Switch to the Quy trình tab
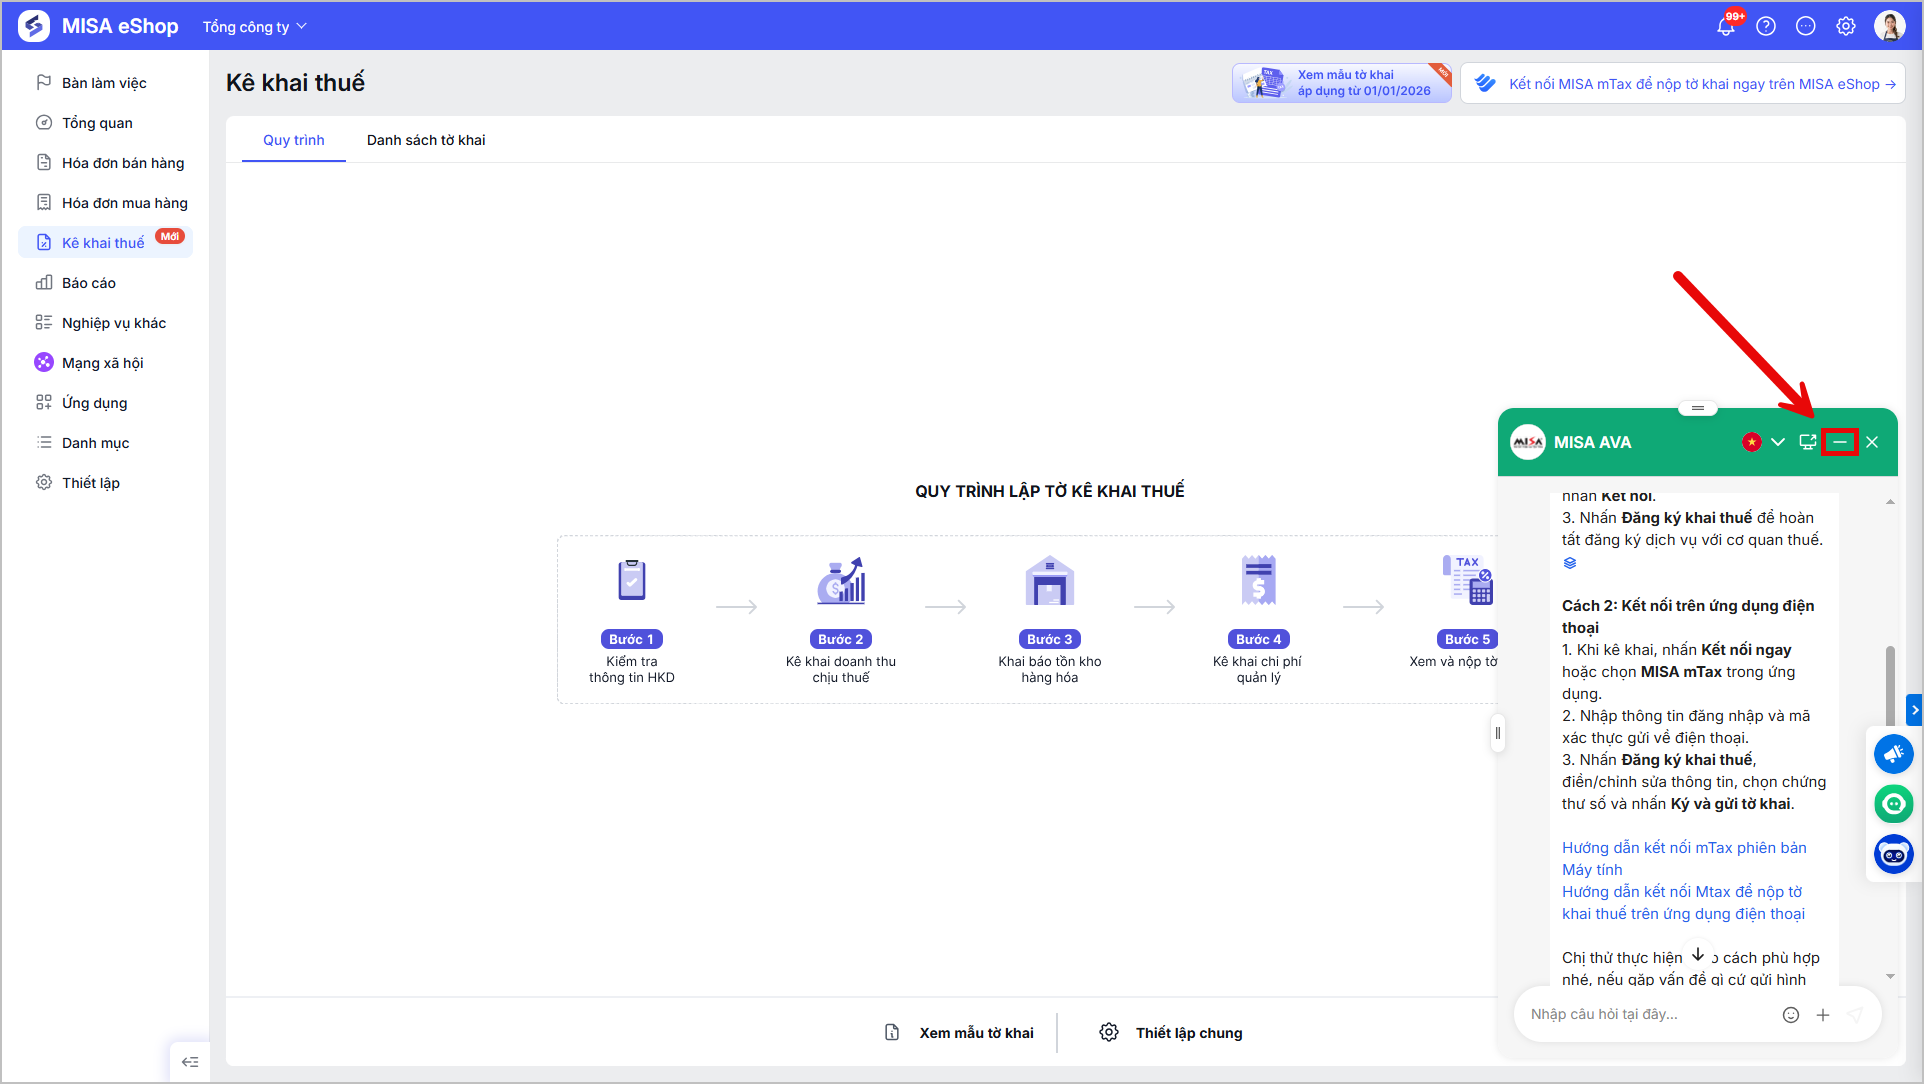The image size is (1924, 1084). (x=294, y=140)
